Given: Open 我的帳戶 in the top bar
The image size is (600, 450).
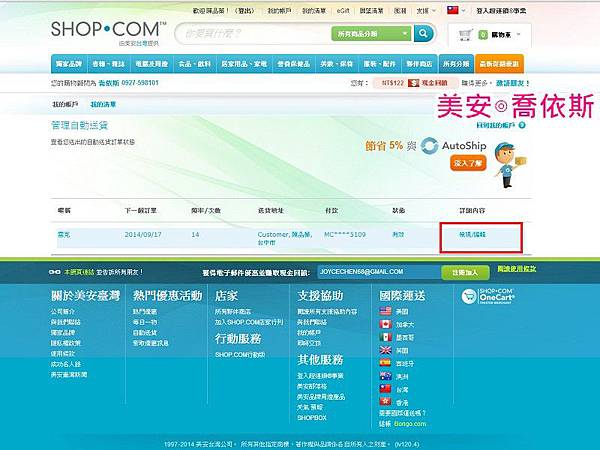Looking at the screenshot, I should tap(279, 11).
